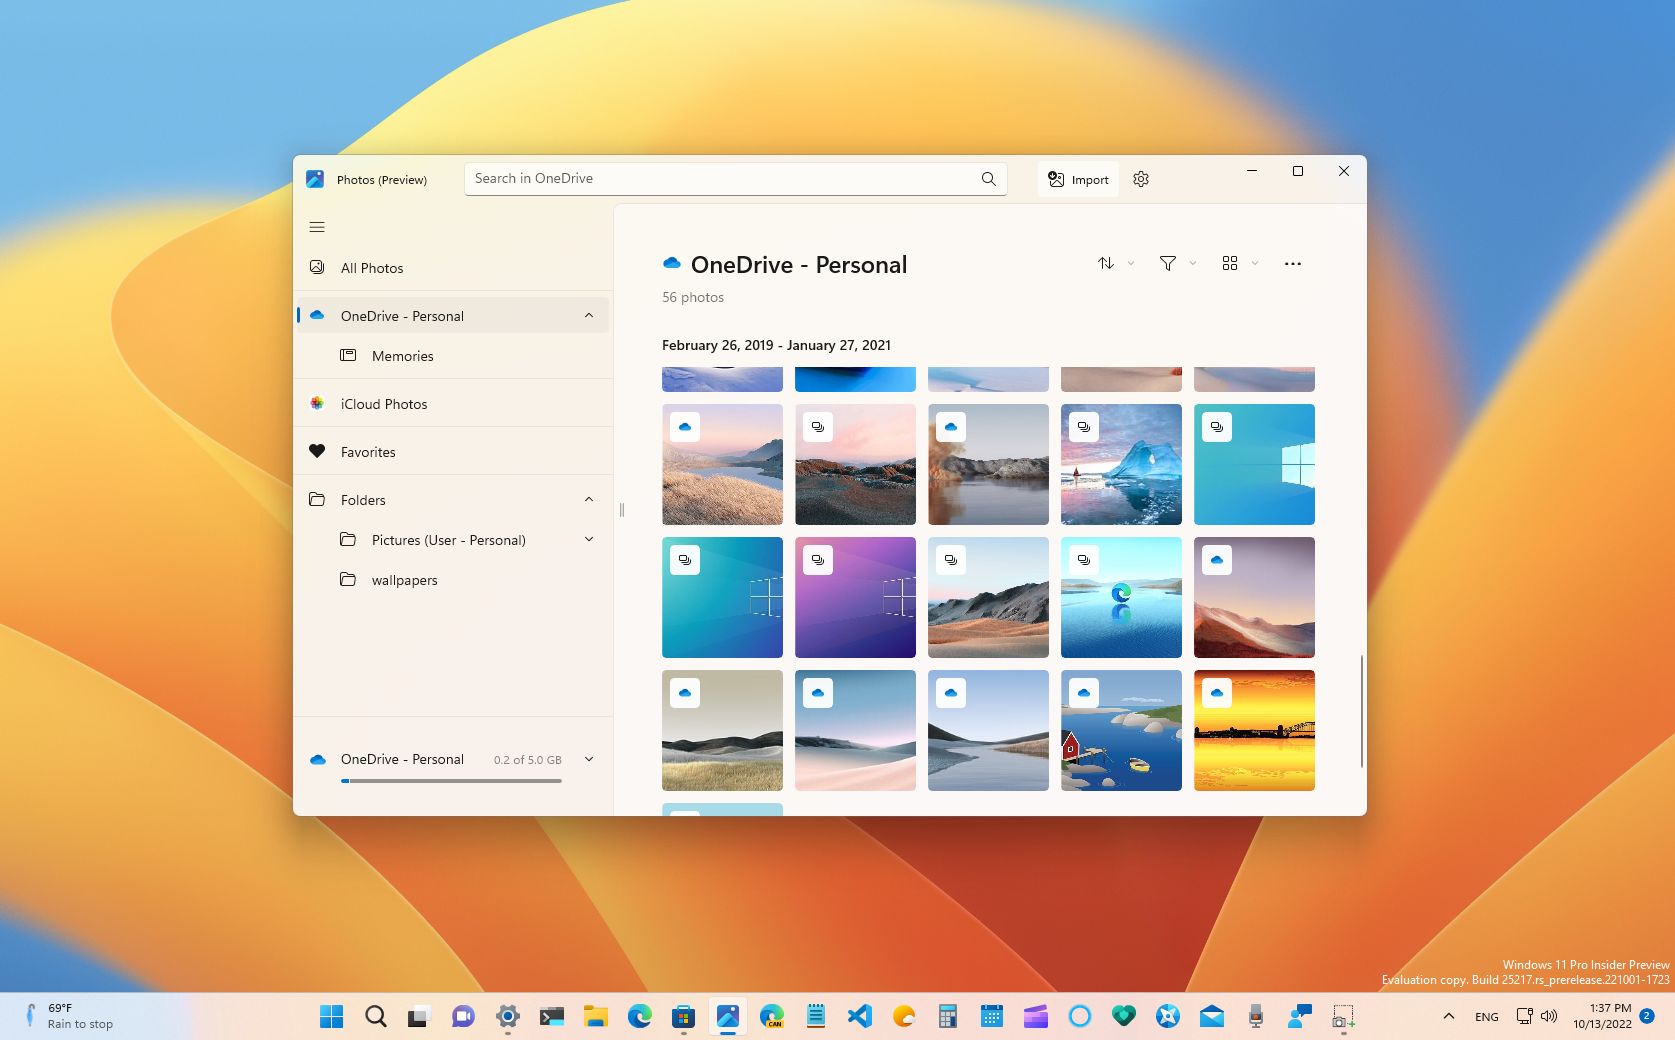
Task: Show hidden system tray icons
Action: pos(1448,1016)
